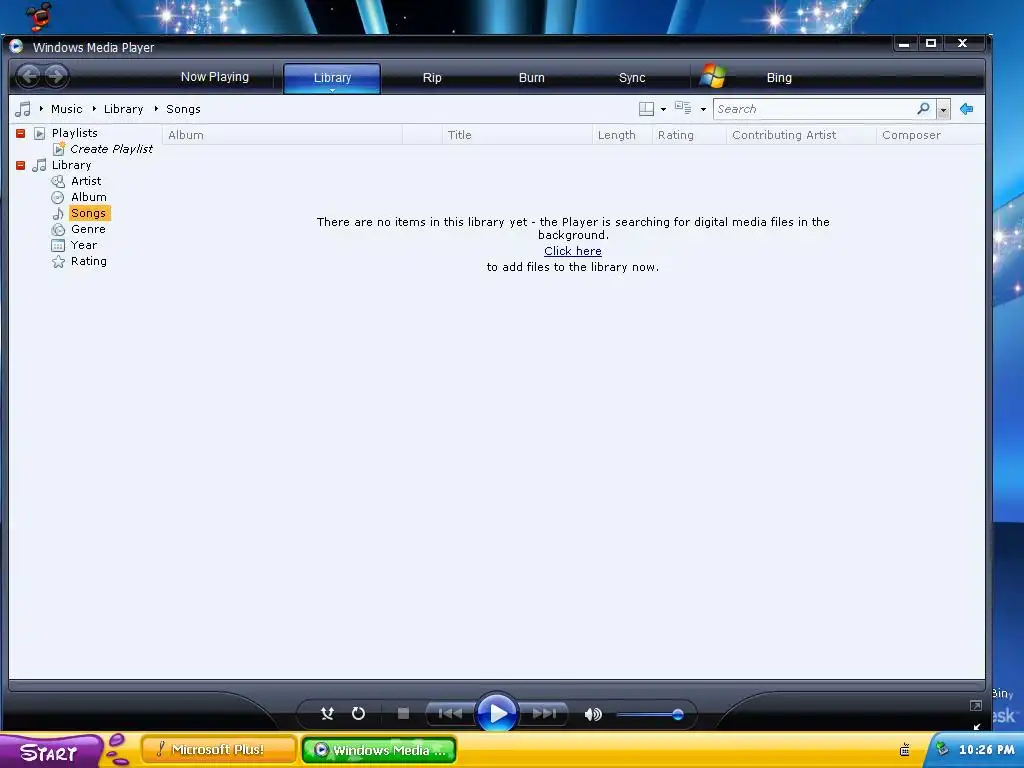This screenshot has width=1024, height=768.
Task: Open the Library tab
Action: (332, 78)
